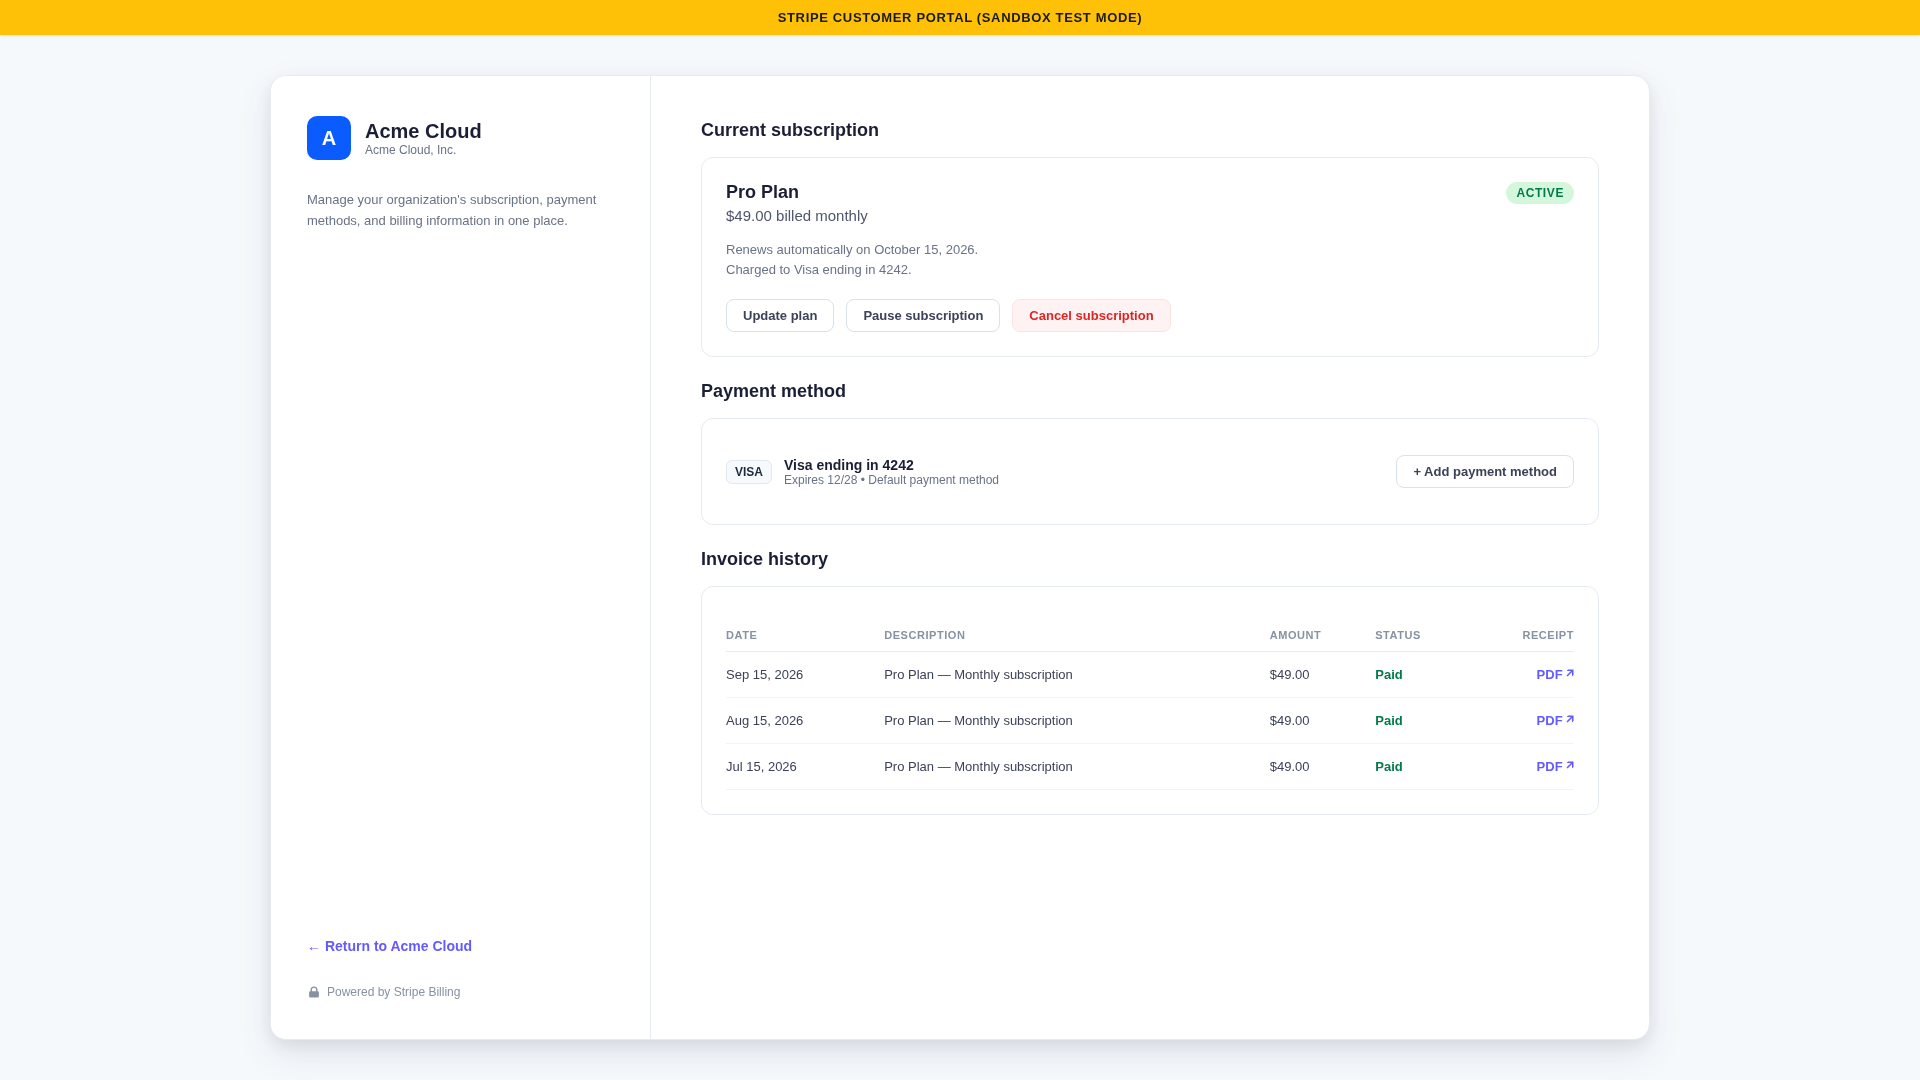Add a new payment method
1920x1080 pixels.
pos(1485,472)
